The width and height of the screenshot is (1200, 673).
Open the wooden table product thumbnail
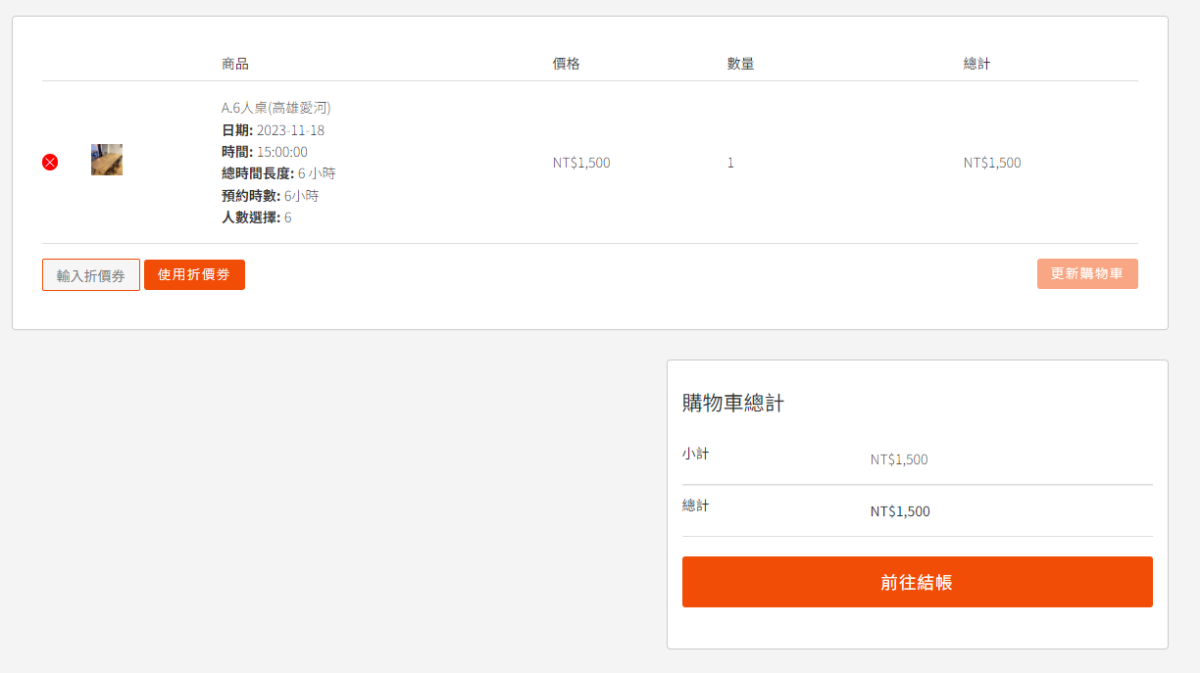tap(107, 160)
